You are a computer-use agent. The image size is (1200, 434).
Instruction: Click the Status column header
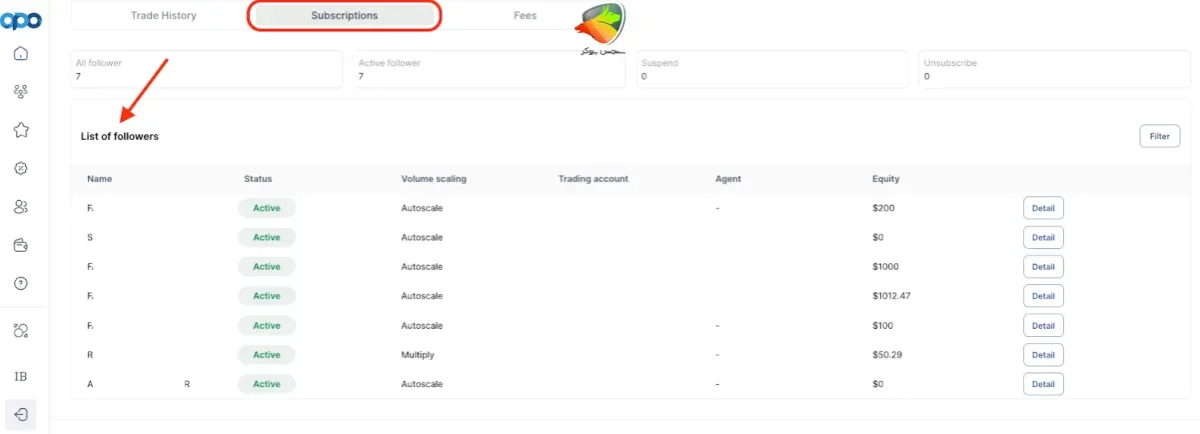pos(258,179)
